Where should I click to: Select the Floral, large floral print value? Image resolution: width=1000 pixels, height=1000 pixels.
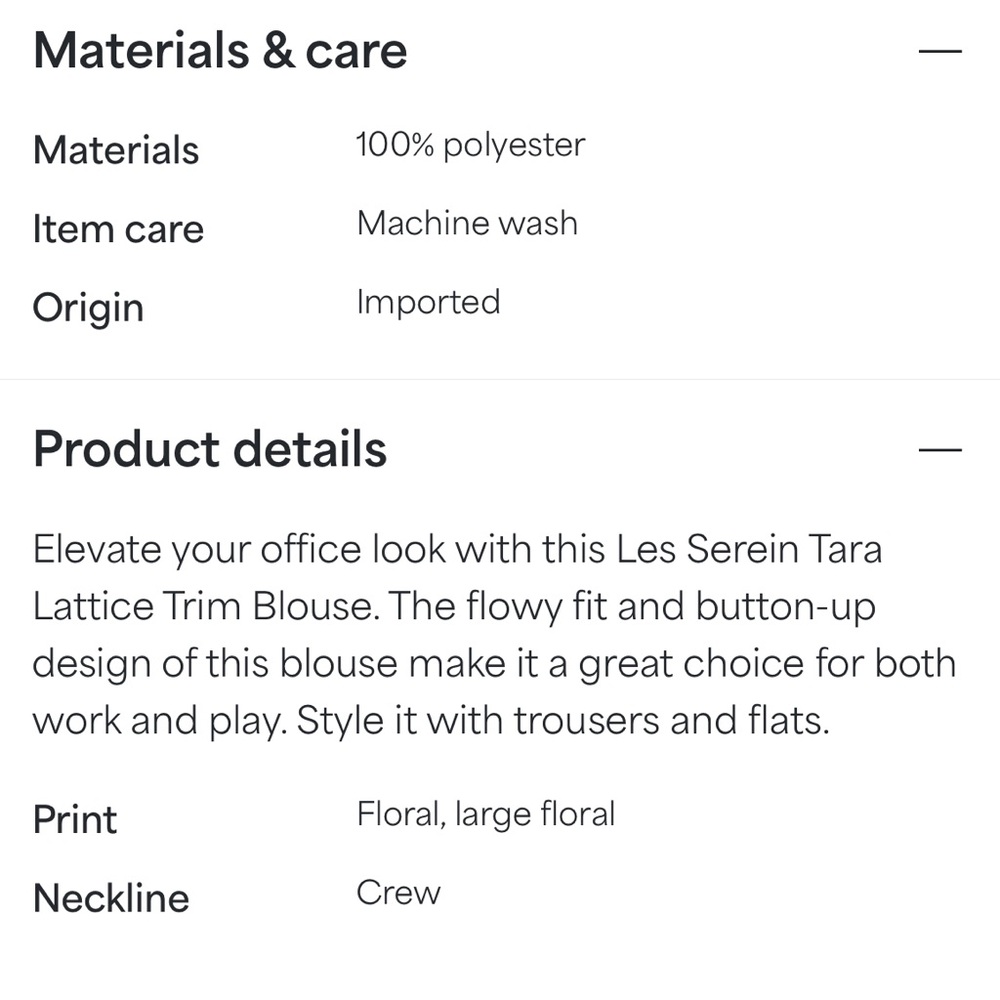(x=485, y=813)
